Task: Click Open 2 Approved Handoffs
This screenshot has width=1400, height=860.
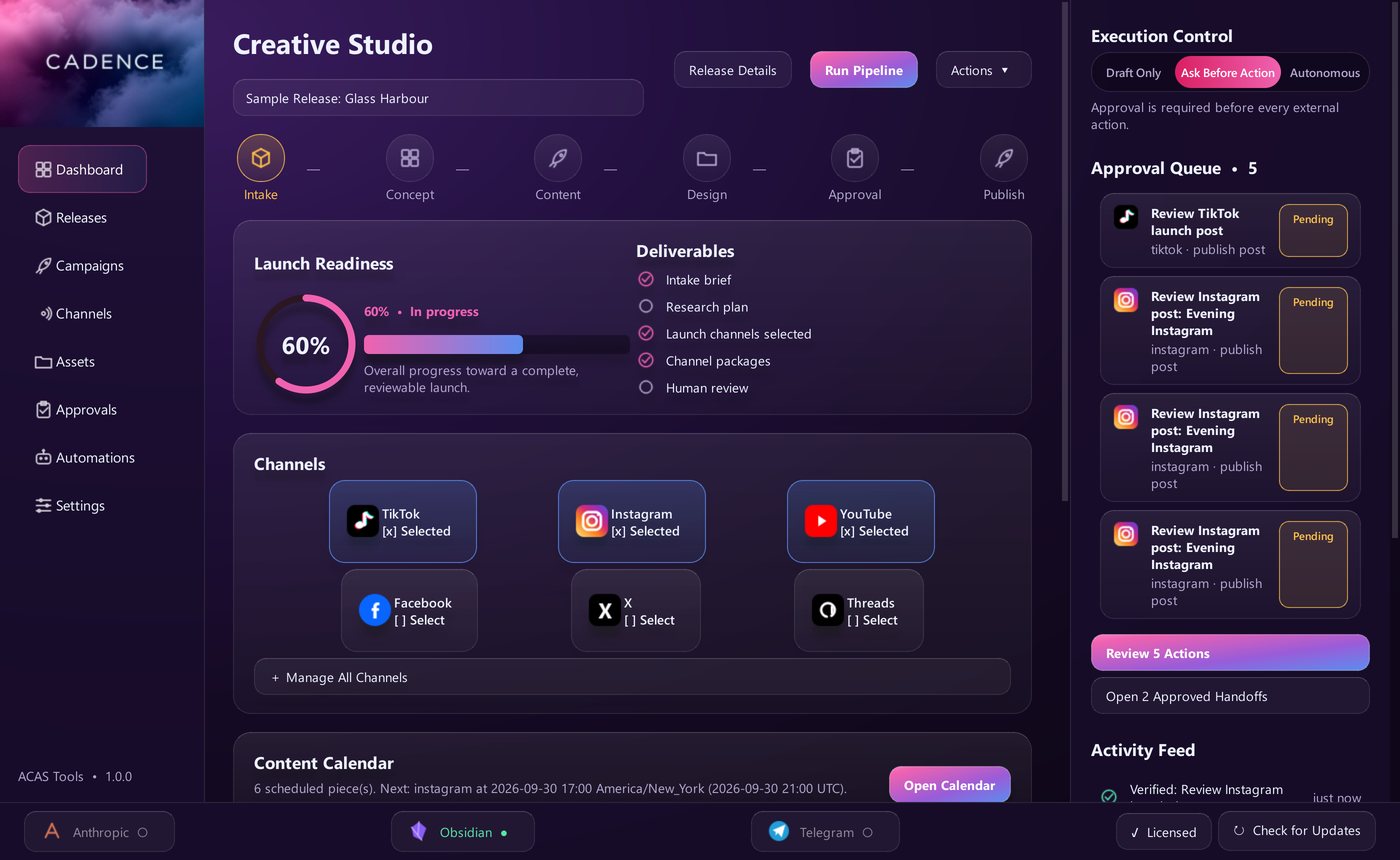Action: [x=1230, y=696]
